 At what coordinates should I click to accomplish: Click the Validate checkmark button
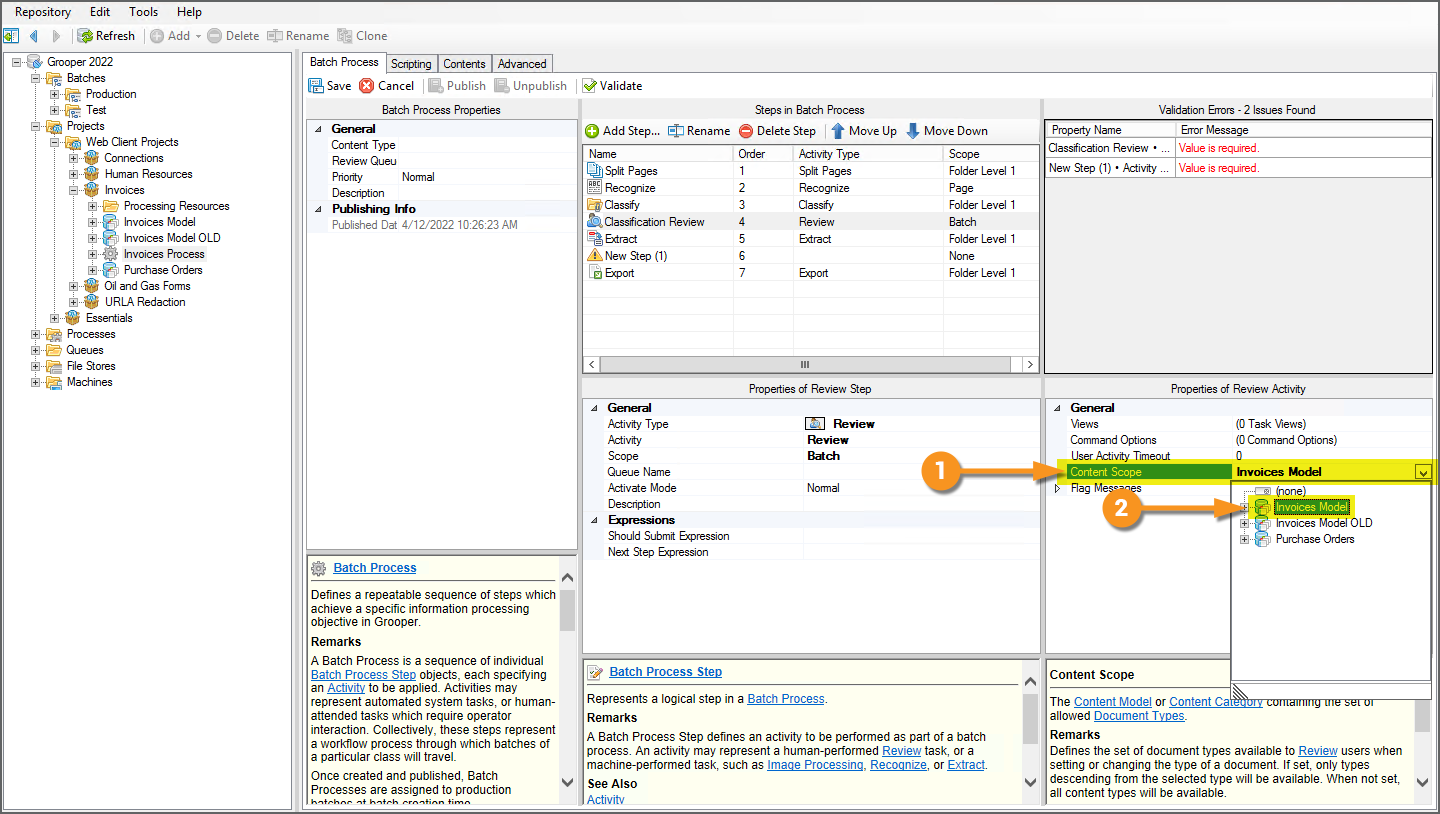[590, 86]
